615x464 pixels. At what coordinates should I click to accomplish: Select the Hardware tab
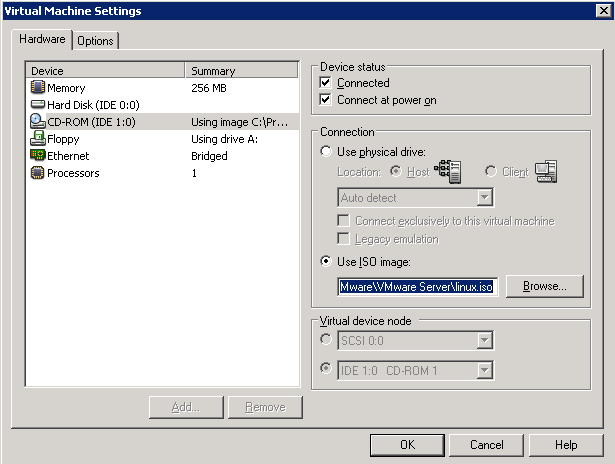click(42, 39)
